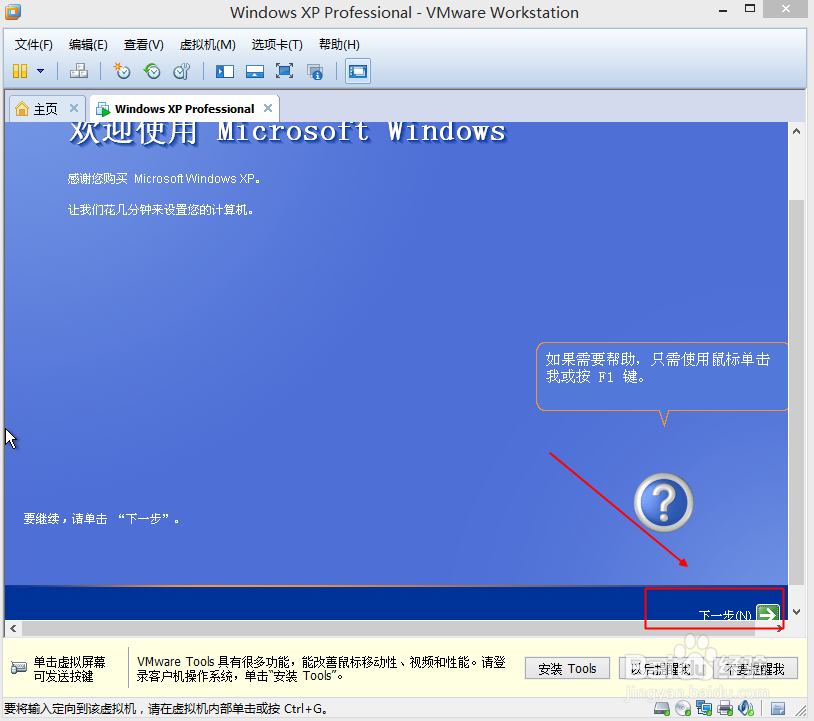814x721 pixels.
Task: Click the 安装 Tools button
Action: click(567, 669)
